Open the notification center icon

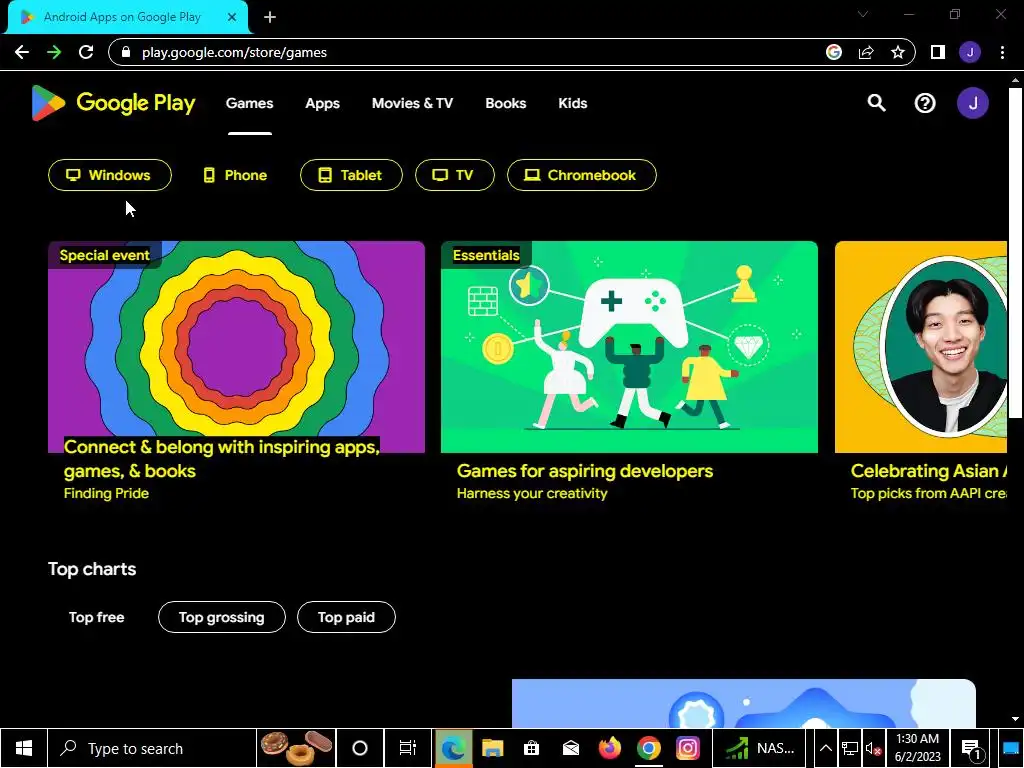click(972, 749)
